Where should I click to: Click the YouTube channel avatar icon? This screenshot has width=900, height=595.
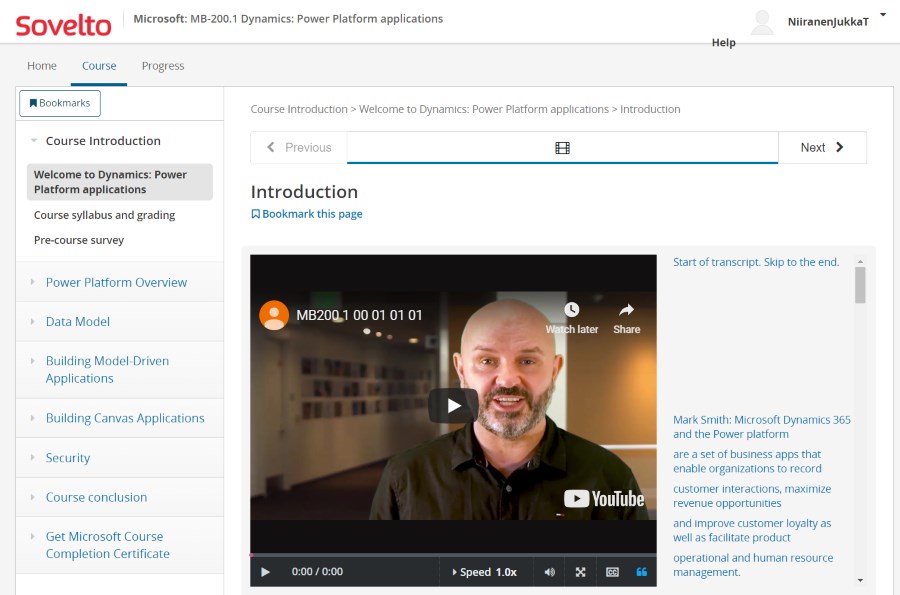pos(274,315)
